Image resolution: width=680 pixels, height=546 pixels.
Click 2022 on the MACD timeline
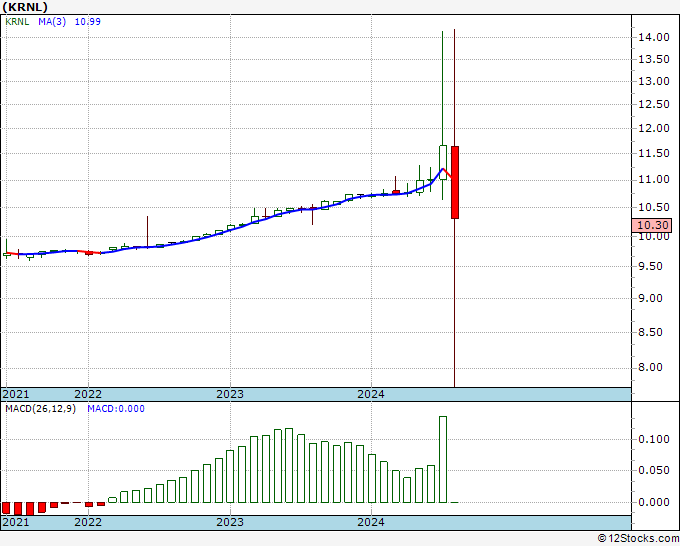tap(88, 522)
